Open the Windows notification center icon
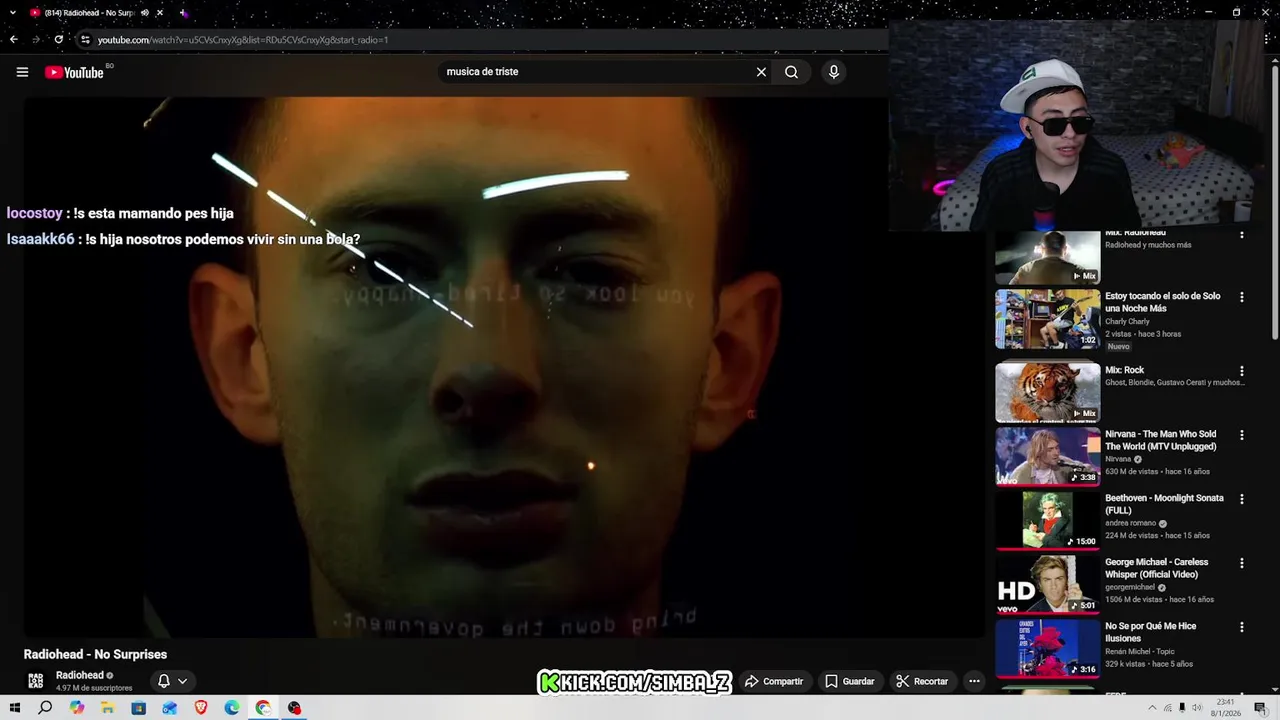The width and height of the screenshot is (1280, 720). [1260, 708]
